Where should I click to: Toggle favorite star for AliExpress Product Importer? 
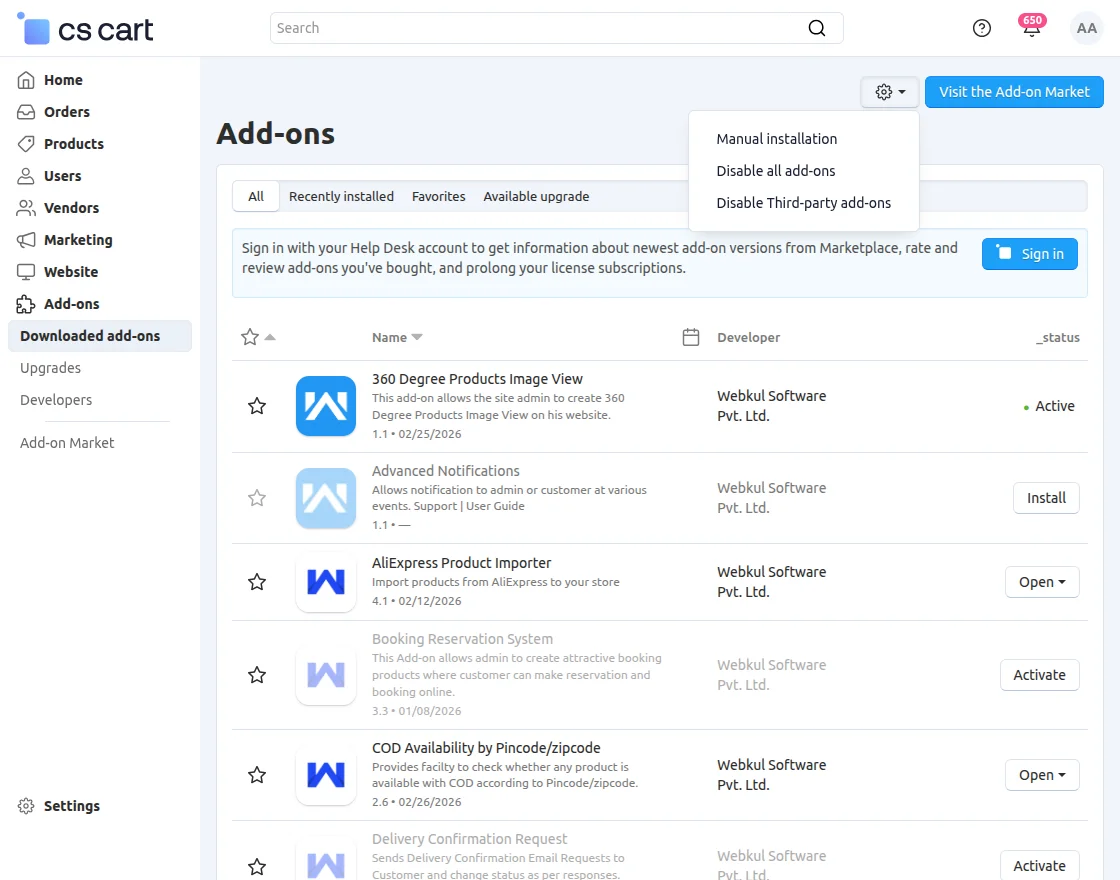[x=257, y=582]
